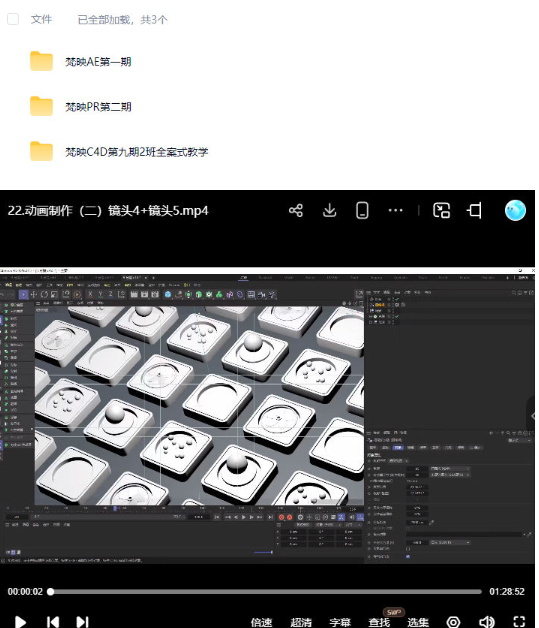This screenshot has height=628, width=539.
Task: Enter fullscreen mode
Action: 519,622
